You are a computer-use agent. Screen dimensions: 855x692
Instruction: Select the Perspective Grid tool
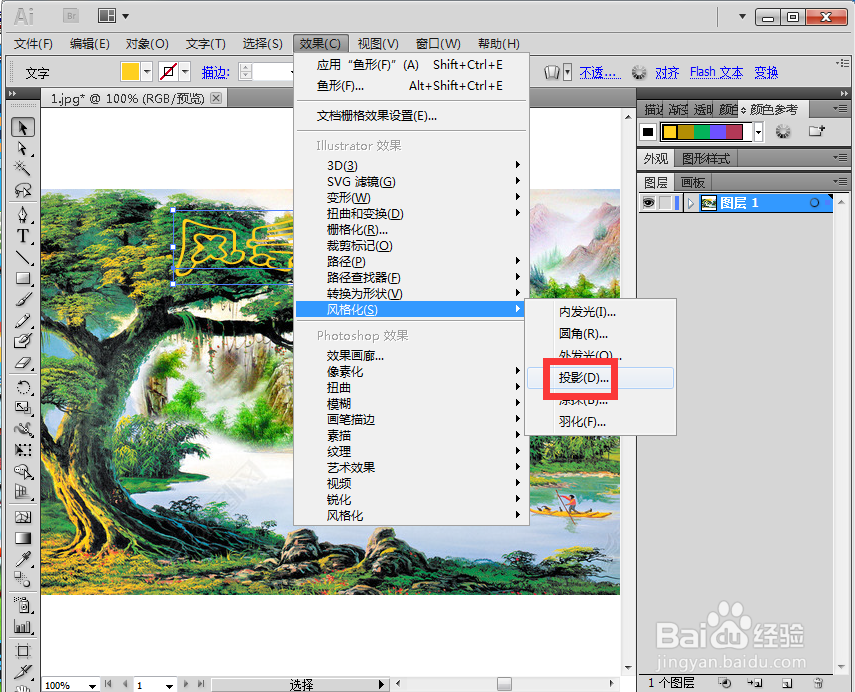coord(22,492)
